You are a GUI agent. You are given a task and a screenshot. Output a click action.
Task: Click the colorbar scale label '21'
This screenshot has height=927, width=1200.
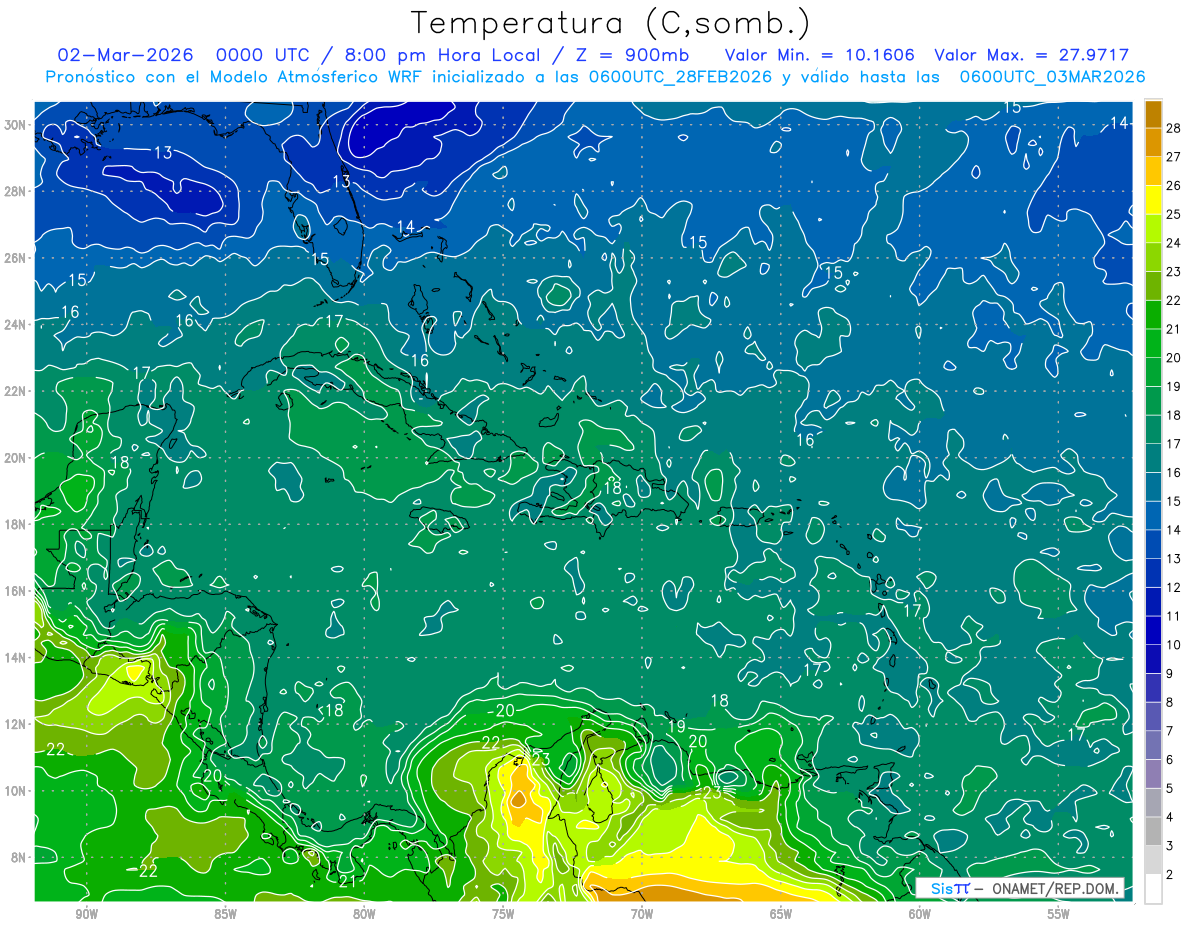(1174, 329)
